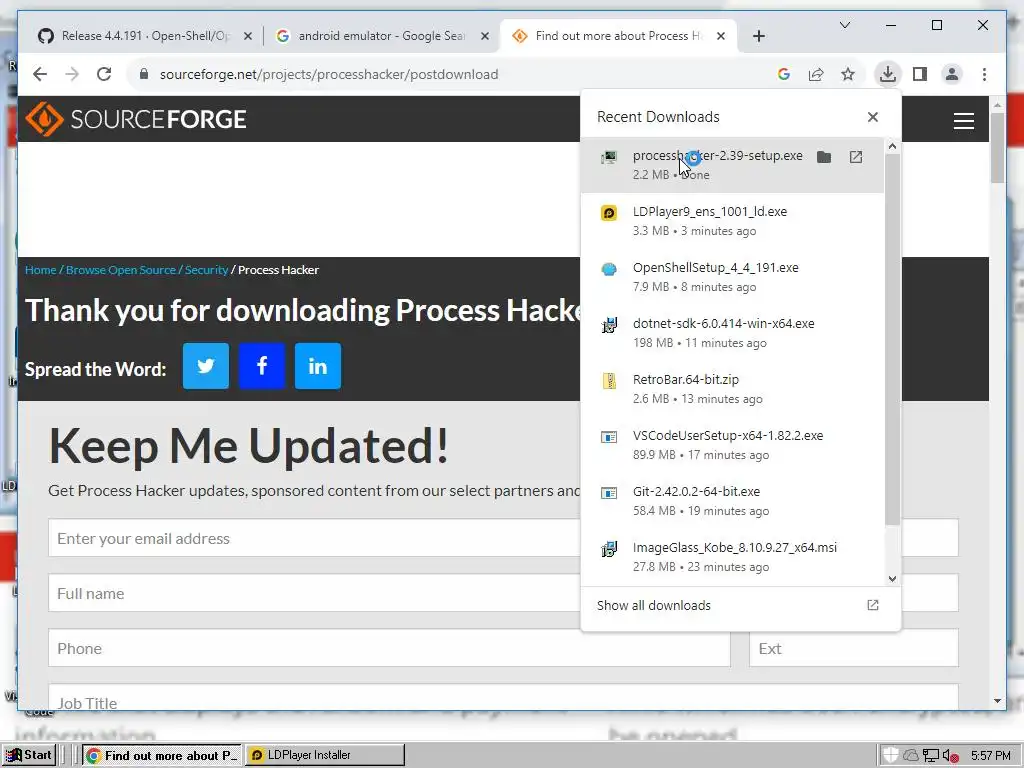The height and width of the screenshot is (768, 1024).
Task: Bookmark this page with star icon
Action: 848,74
